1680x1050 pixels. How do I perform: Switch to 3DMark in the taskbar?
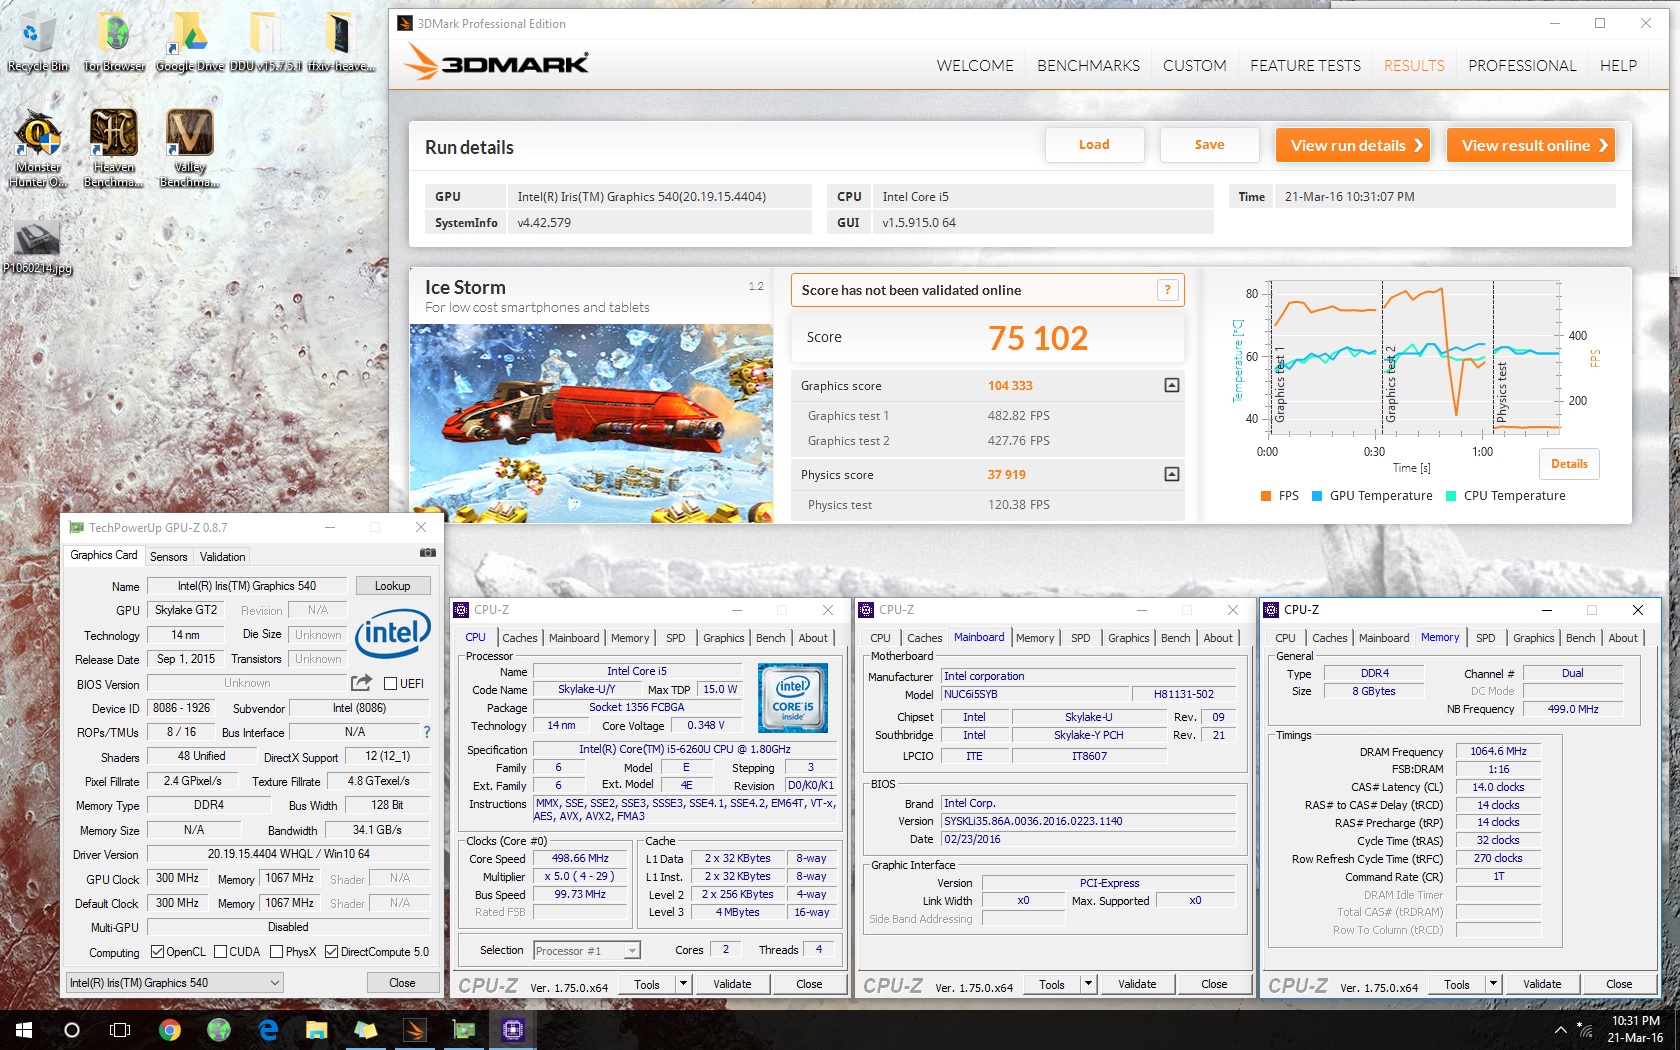point(415,1030)
